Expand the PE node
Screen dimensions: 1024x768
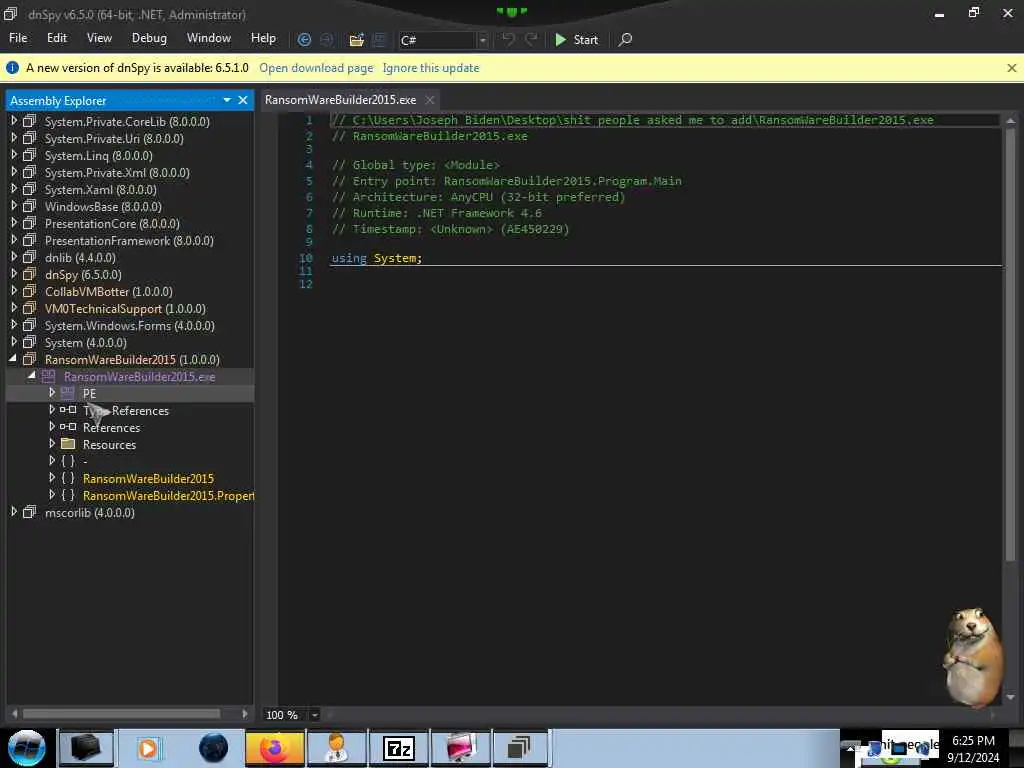coord(52,392)
